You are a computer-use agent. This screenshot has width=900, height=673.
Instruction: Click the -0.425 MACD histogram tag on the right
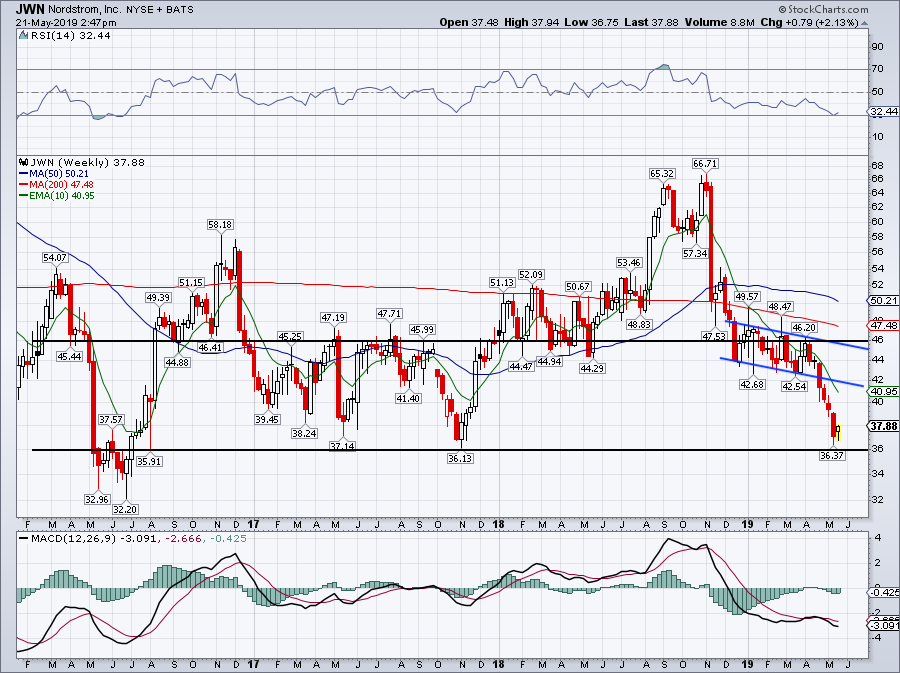883,592
